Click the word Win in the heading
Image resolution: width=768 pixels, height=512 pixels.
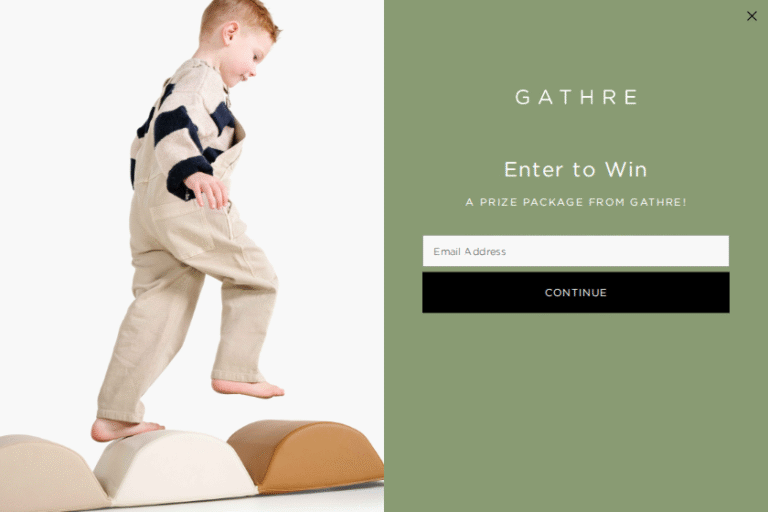click(626, 170)
